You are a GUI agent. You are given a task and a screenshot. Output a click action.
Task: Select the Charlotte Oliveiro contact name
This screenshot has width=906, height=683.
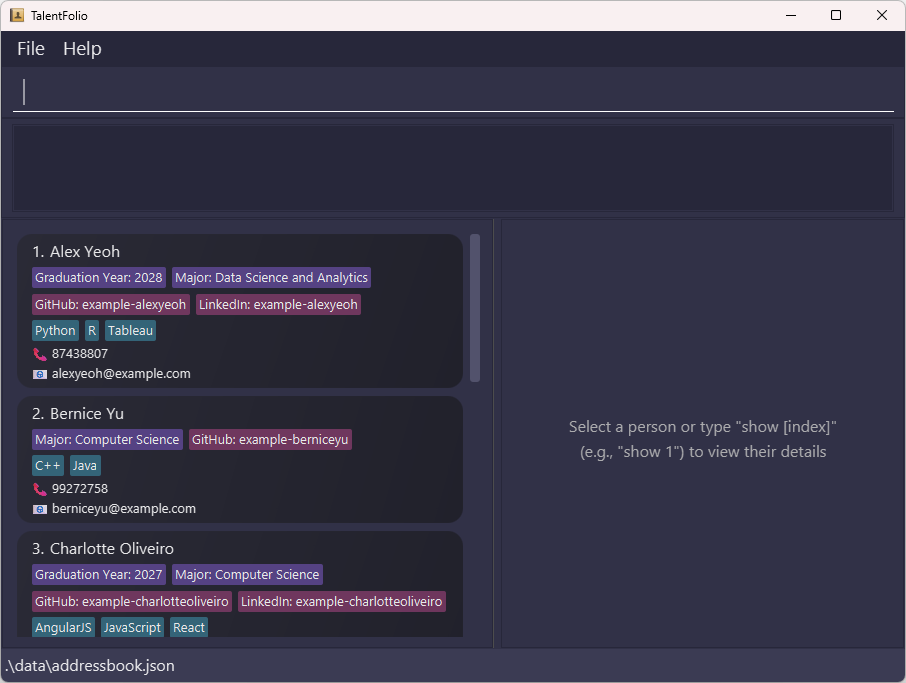point(111,549)
